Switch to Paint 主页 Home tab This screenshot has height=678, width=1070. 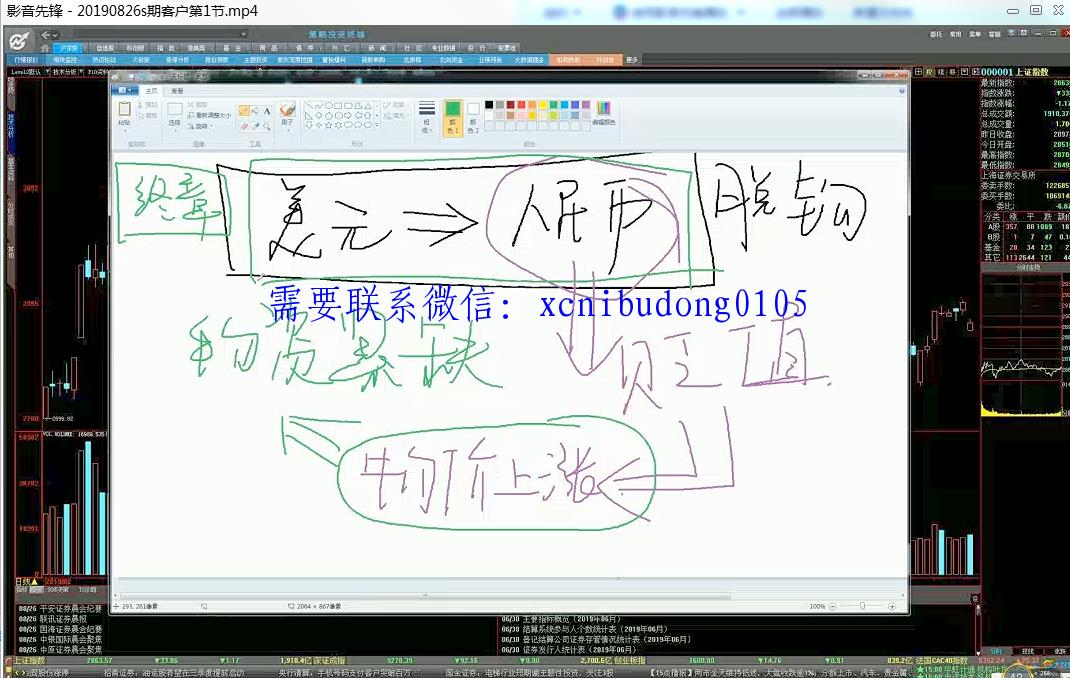click(151, 91)
